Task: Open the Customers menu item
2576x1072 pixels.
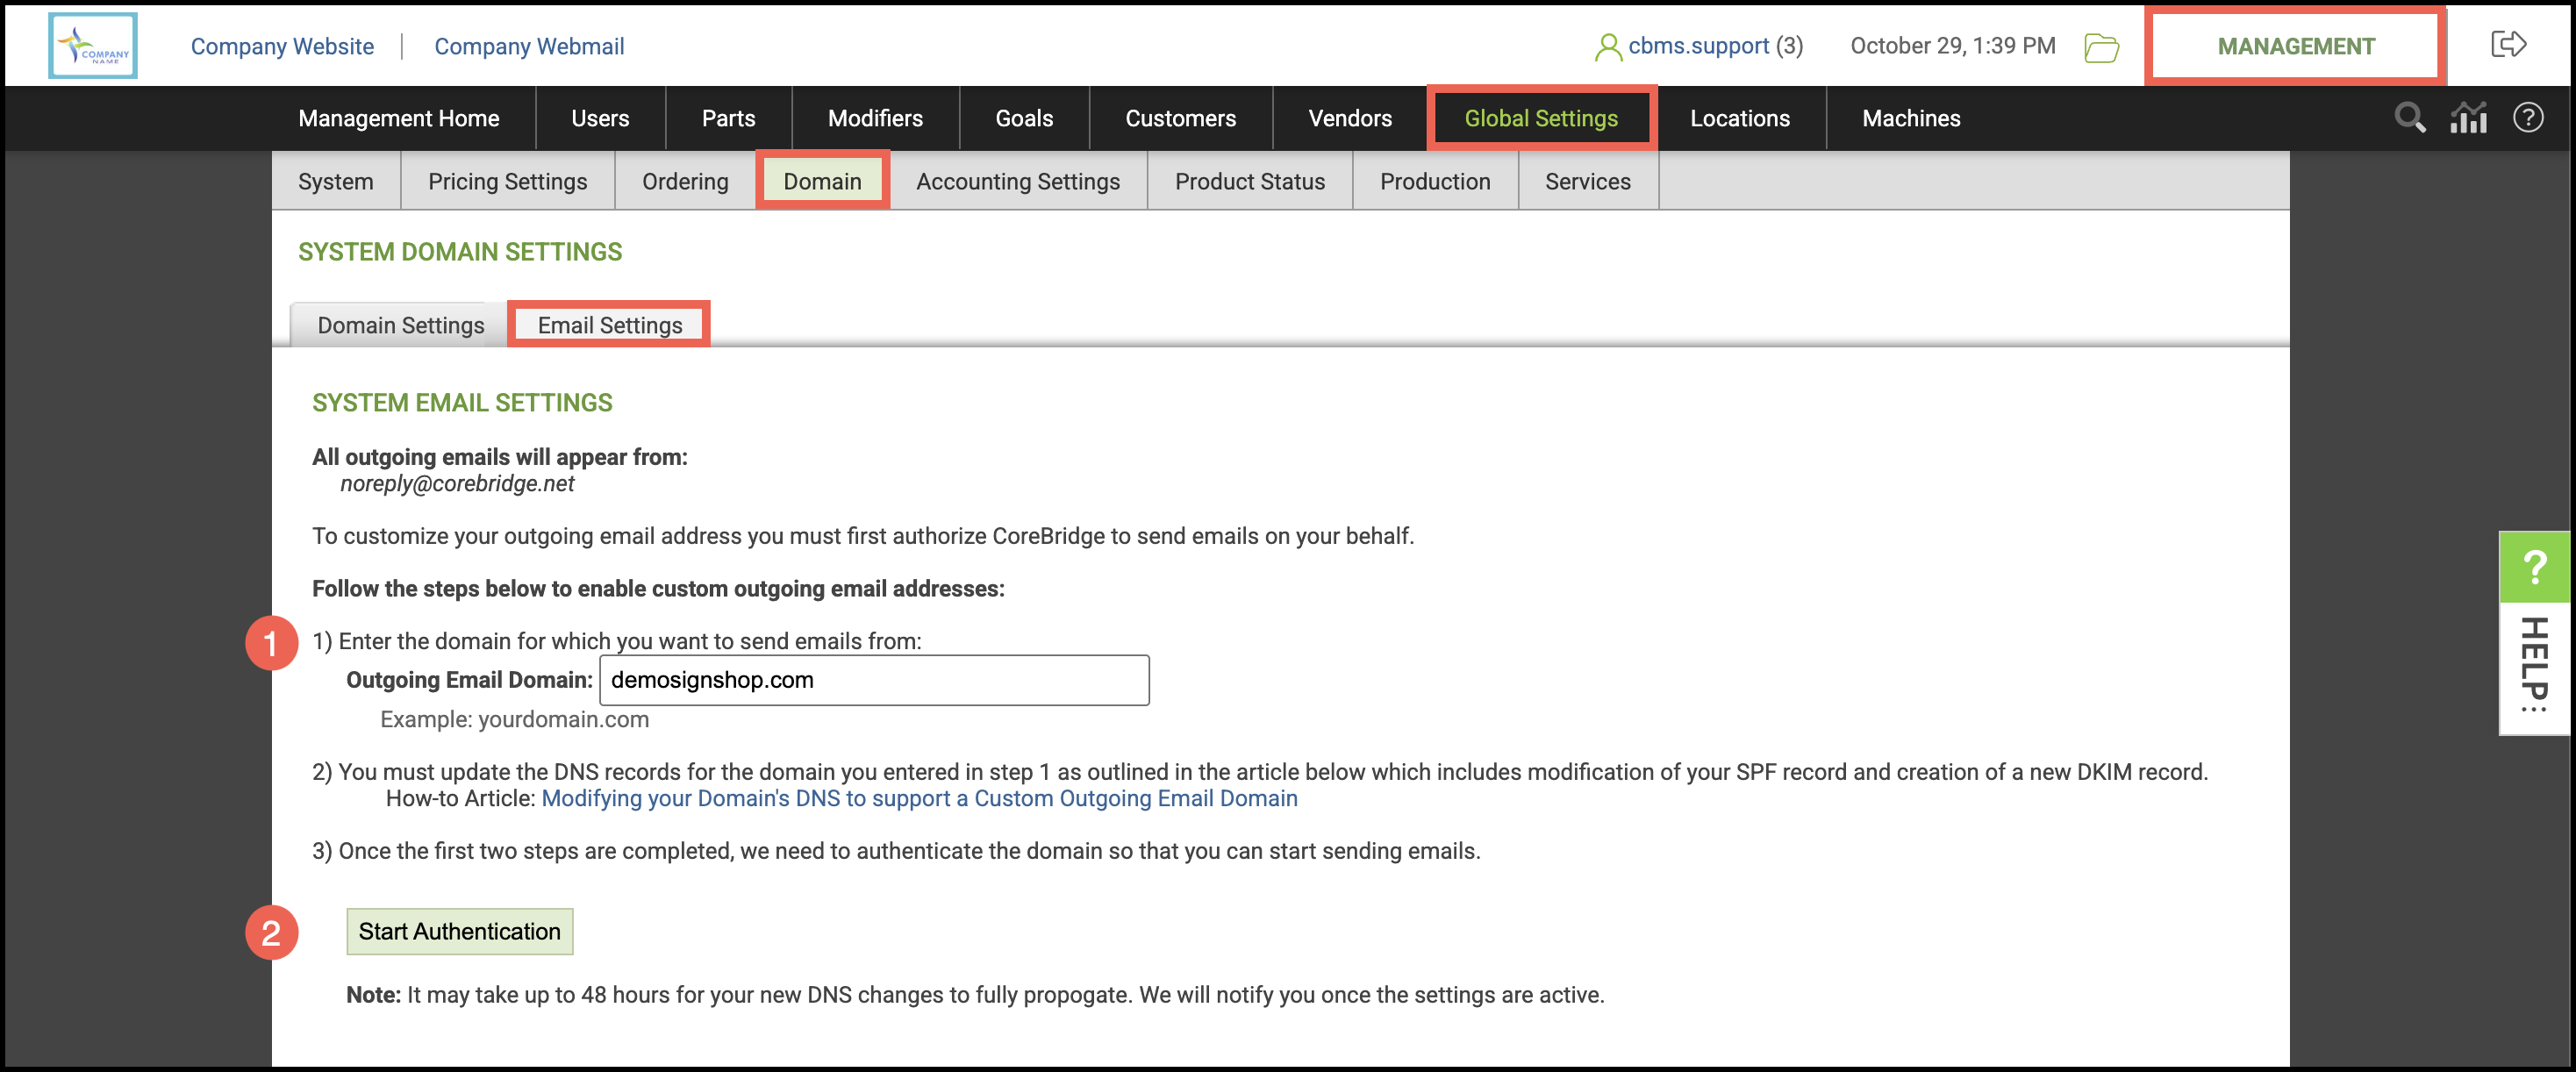Action: click(x=1180, y=118)
